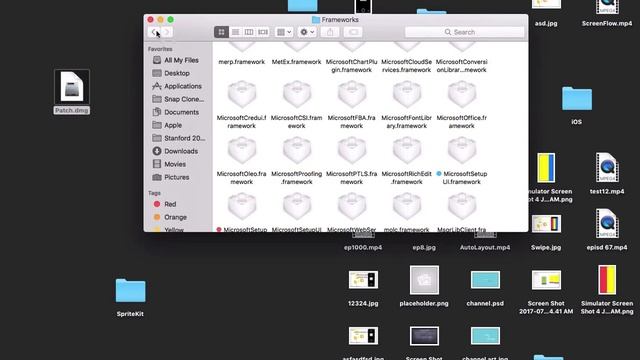Select MicrosoftPTLS.framework icon

pyautogui.click(x=352, y=150)
